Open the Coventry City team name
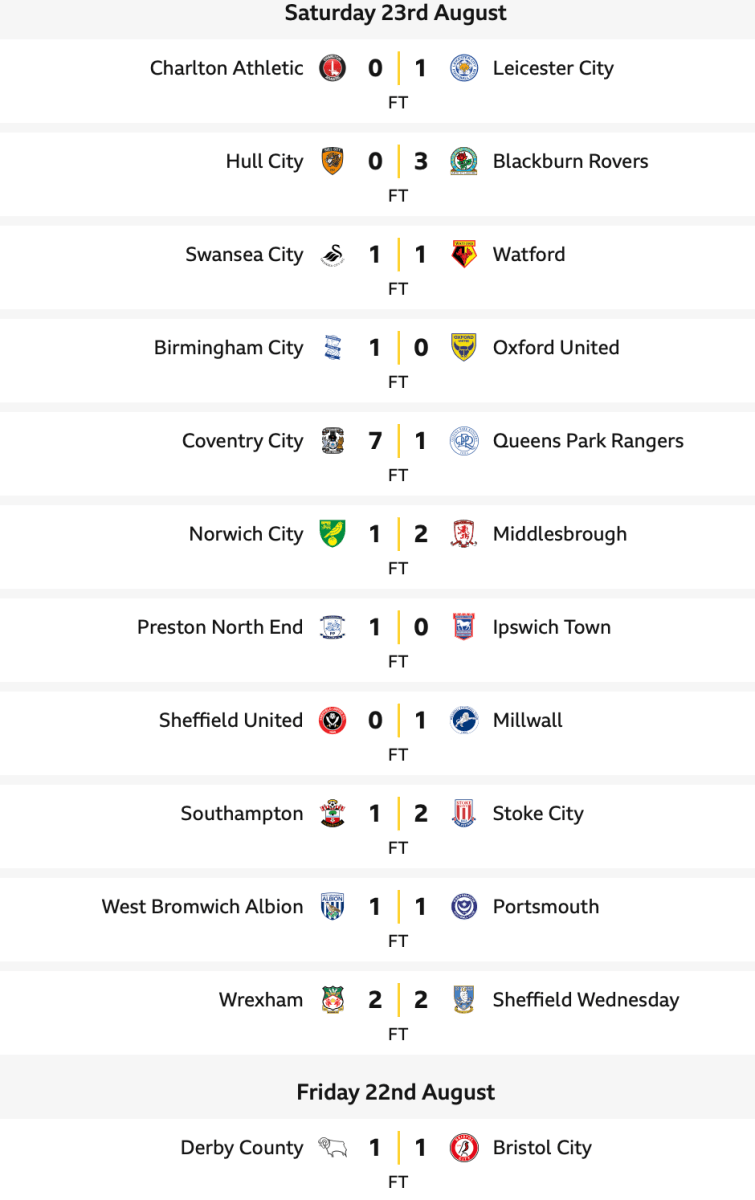755x1200 pixels. [x=242, y=441]
